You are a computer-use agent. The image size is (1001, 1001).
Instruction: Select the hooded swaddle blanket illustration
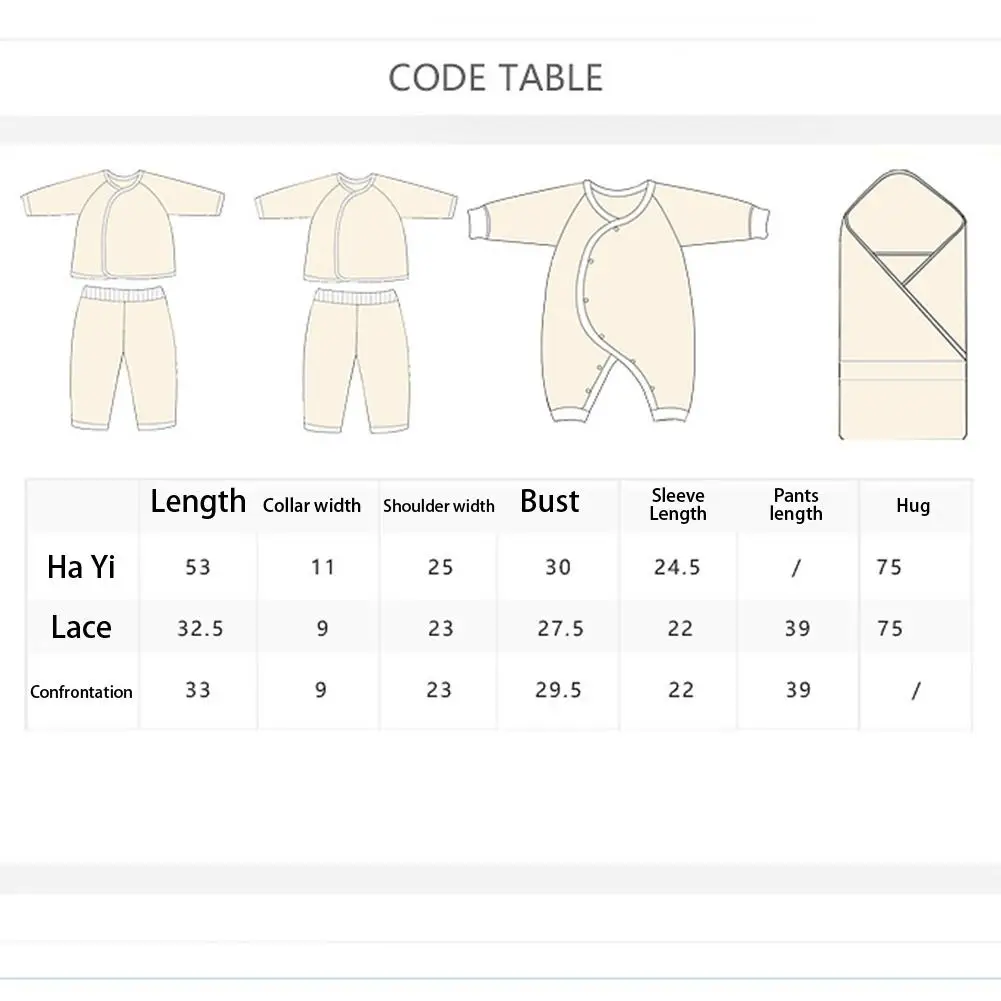[903, 305]
